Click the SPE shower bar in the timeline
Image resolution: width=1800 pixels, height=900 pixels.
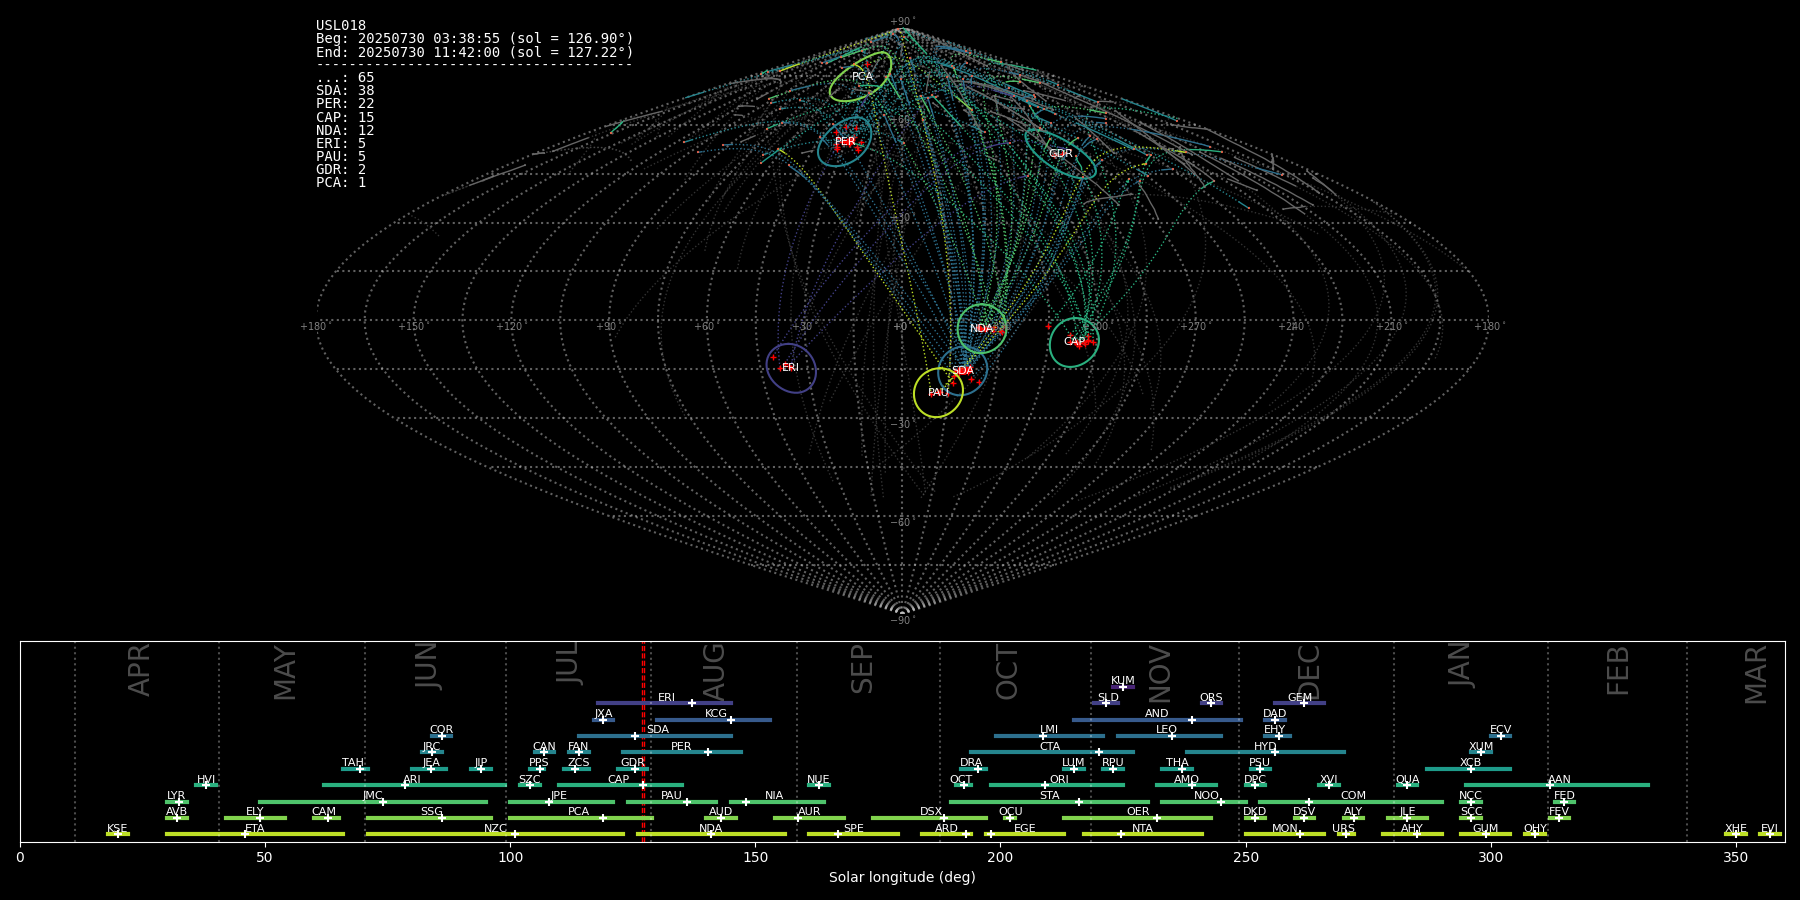click(853, 834)
